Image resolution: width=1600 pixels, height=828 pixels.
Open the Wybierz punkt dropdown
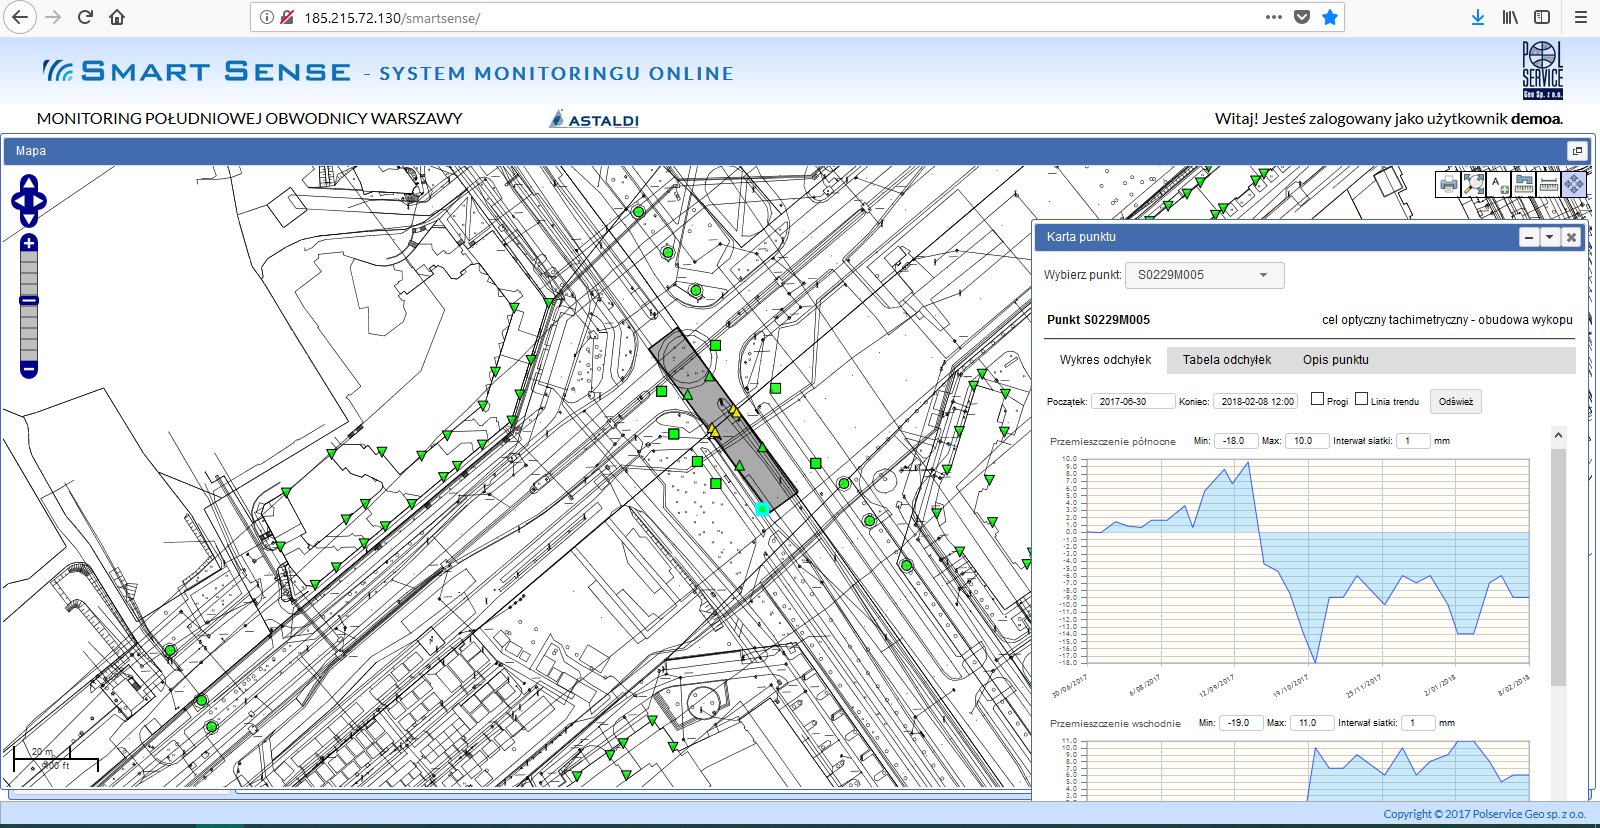coord(1204,275)
